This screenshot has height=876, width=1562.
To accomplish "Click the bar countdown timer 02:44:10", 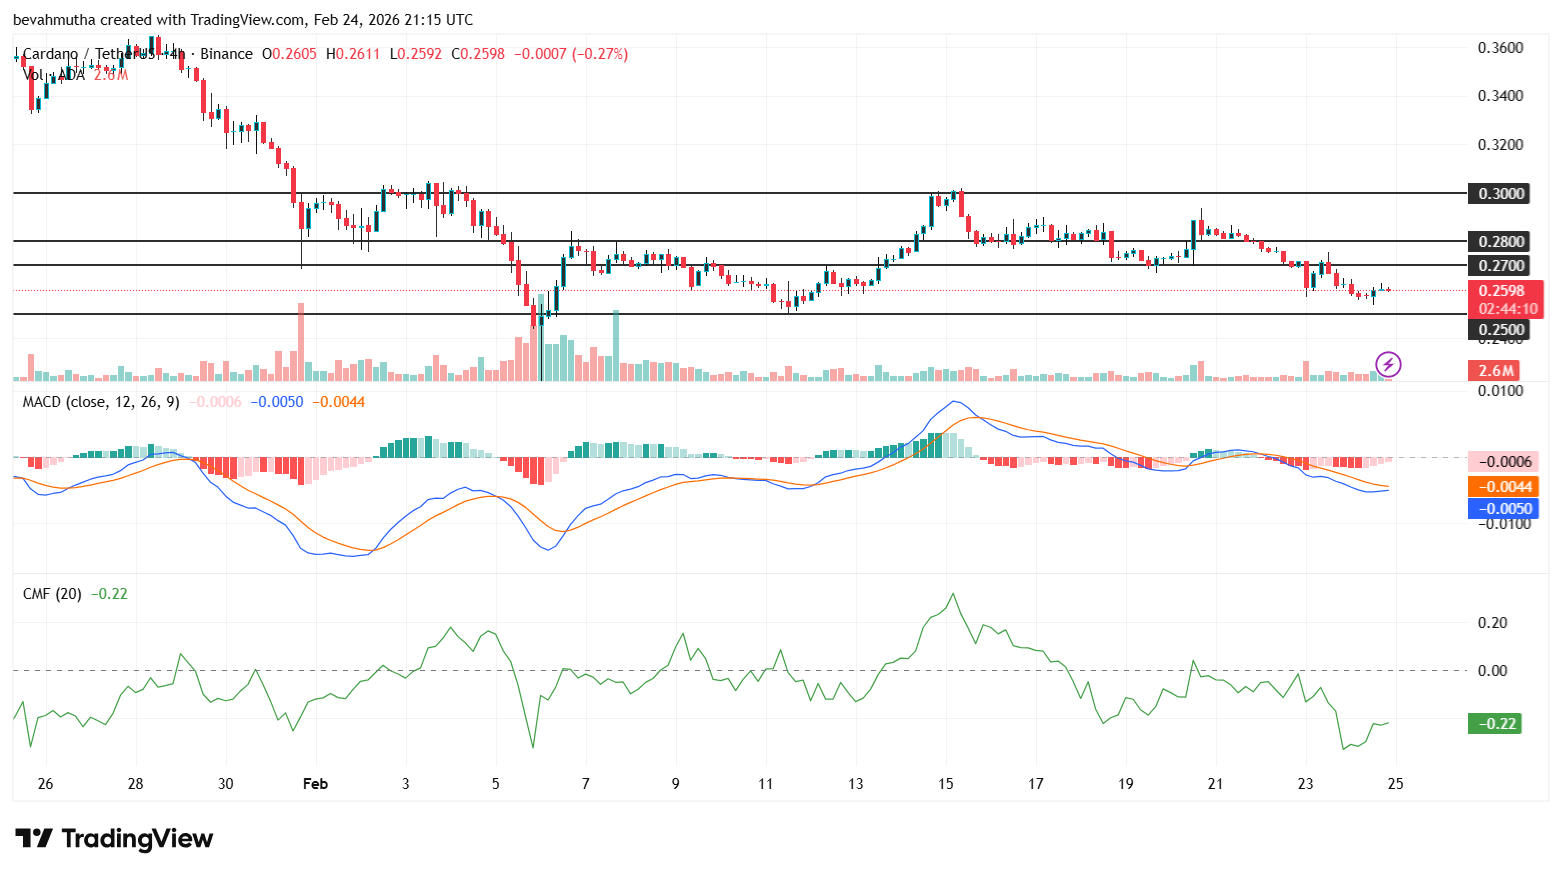I will (x=1504, y=308).
